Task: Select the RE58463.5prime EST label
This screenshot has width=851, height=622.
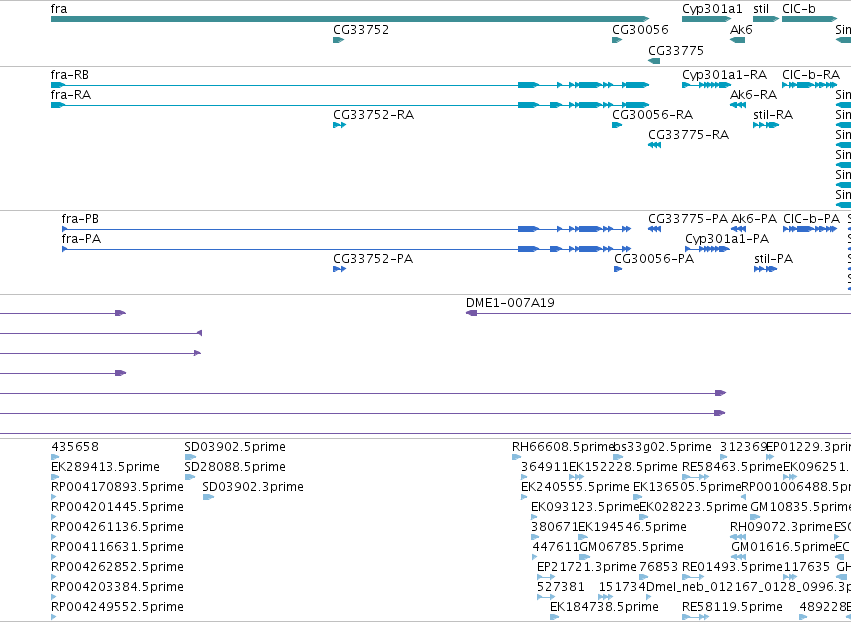Action: 732,467
